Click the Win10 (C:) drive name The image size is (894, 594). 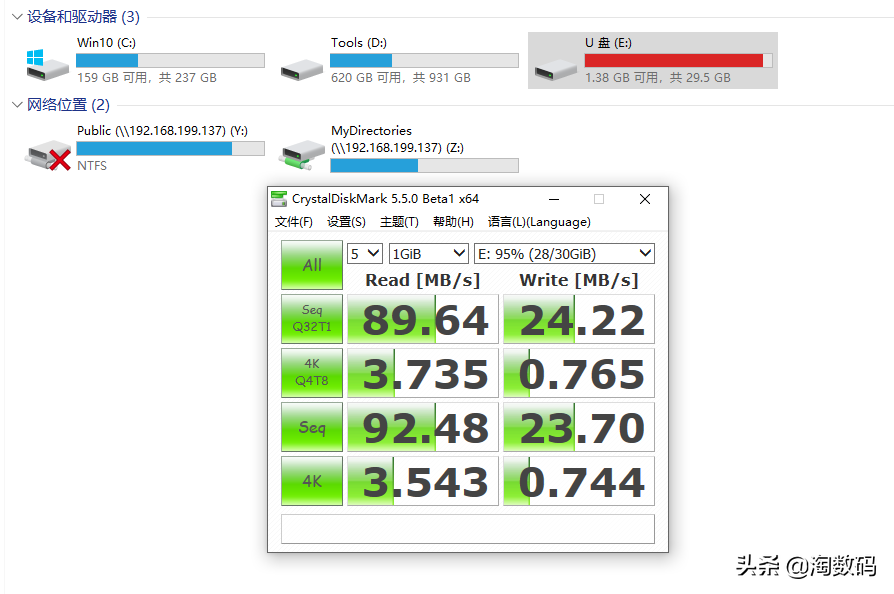tap(106, 43)
